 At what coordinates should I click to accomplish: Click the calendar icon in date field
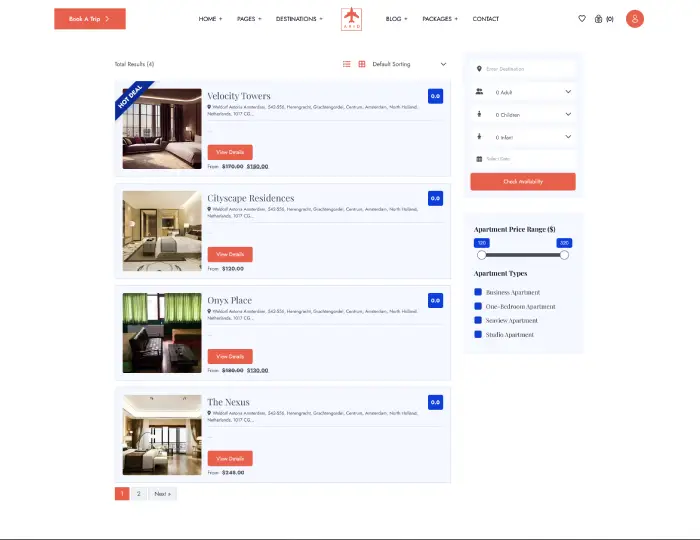[479, 159]
